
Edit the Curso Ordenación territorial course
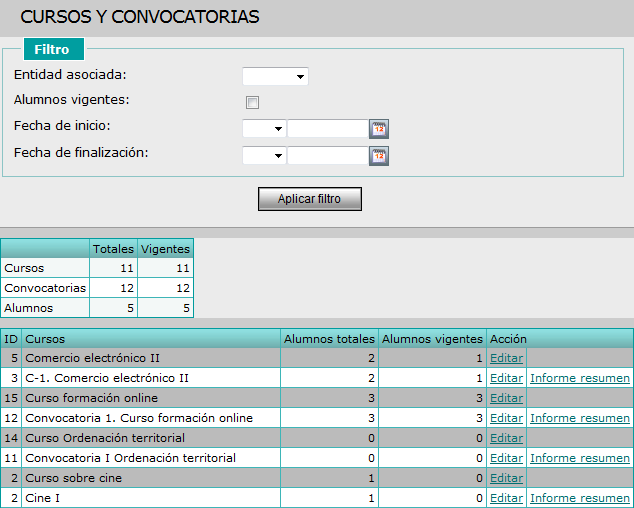pyautogui.click(x=506, y=438)
